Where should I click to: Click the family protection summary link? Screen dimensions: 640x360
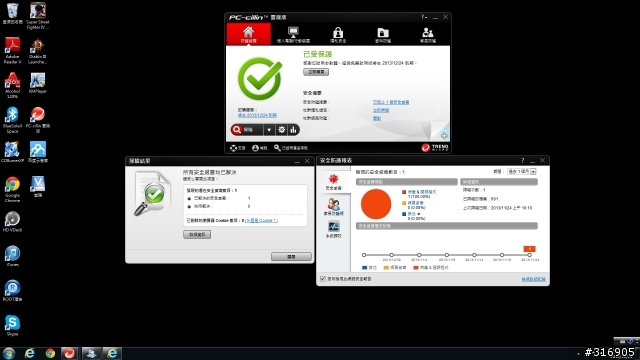[x=377, y=118]
